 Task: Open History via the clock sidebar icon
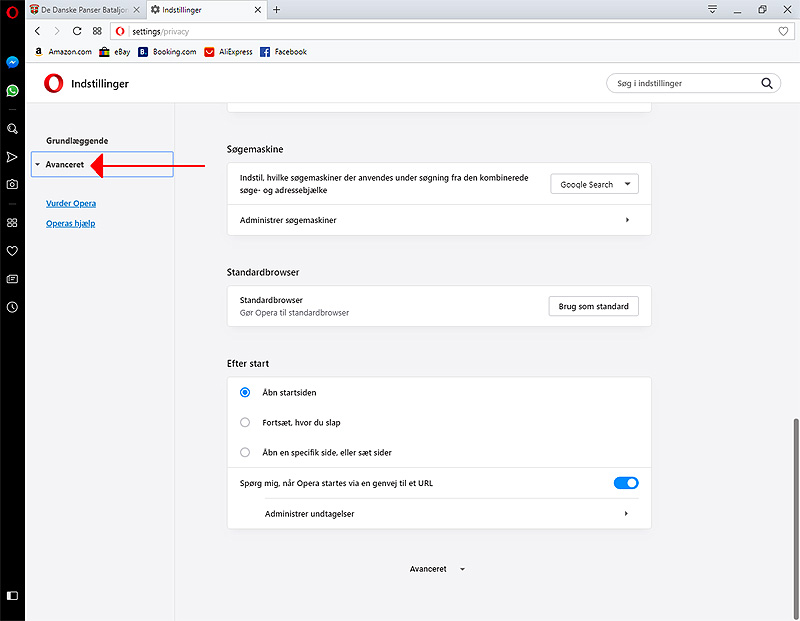click(12, 307)
